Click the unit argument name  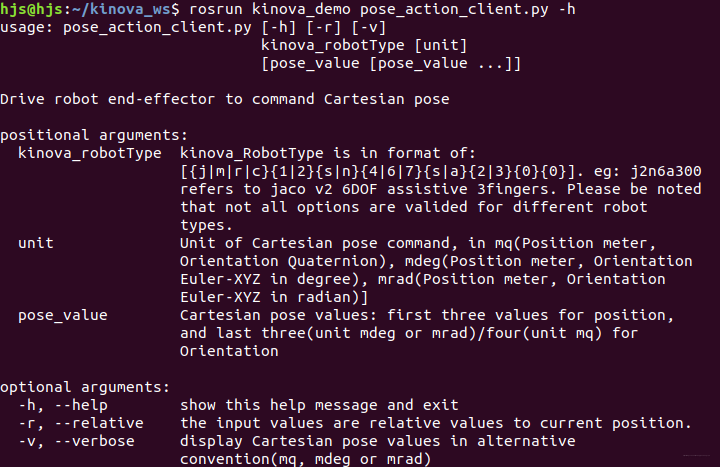(x=36, y=243)
